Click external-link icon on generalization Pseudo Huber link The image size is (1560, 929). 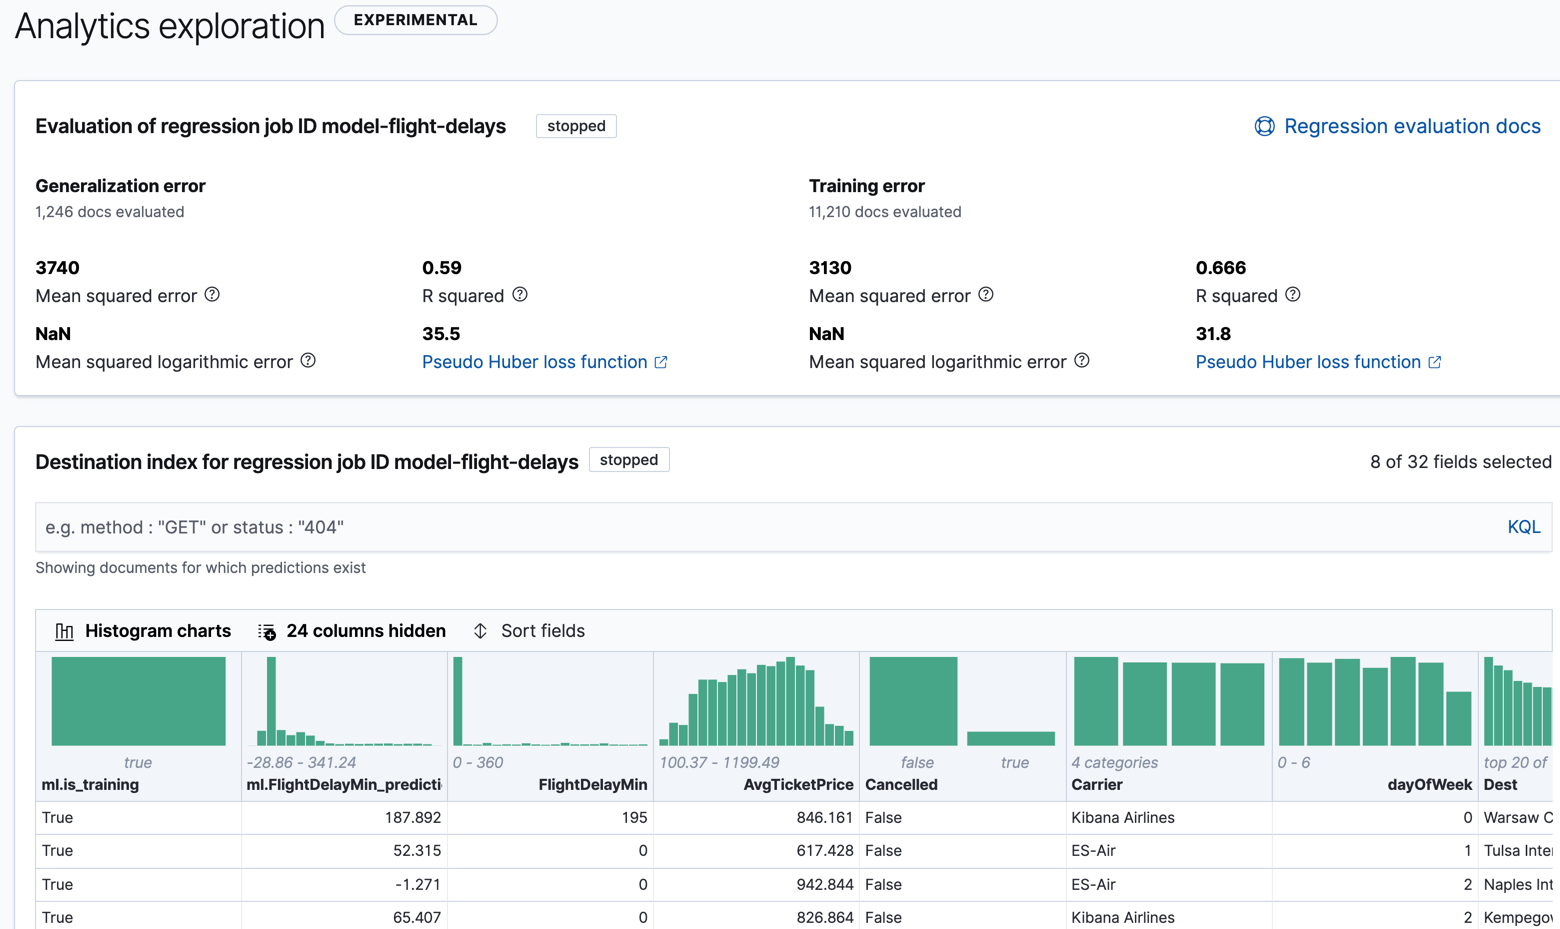point(660,361)
